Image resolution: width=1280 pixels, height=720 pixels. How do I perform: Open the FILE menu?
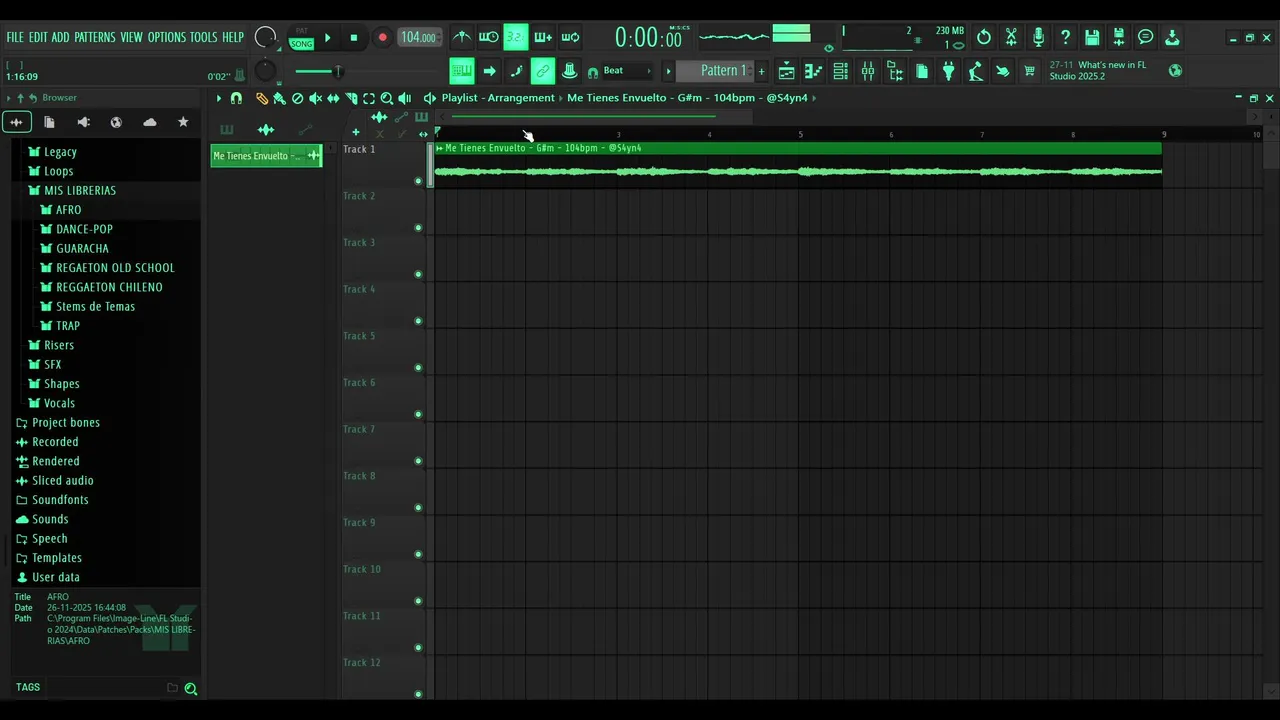[15, 37]
